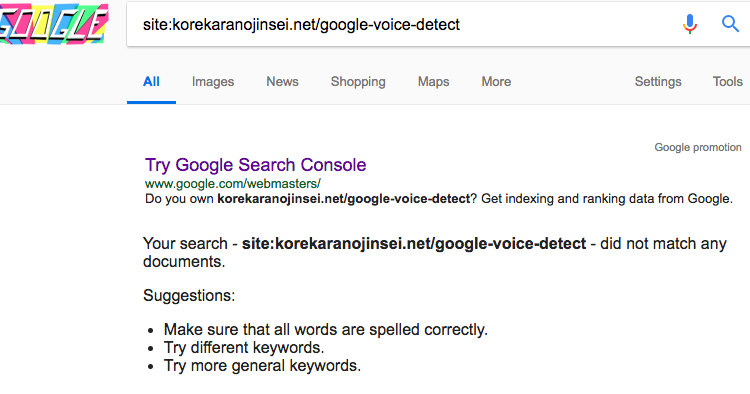Focus the search box containing site query

coord(402,24)
